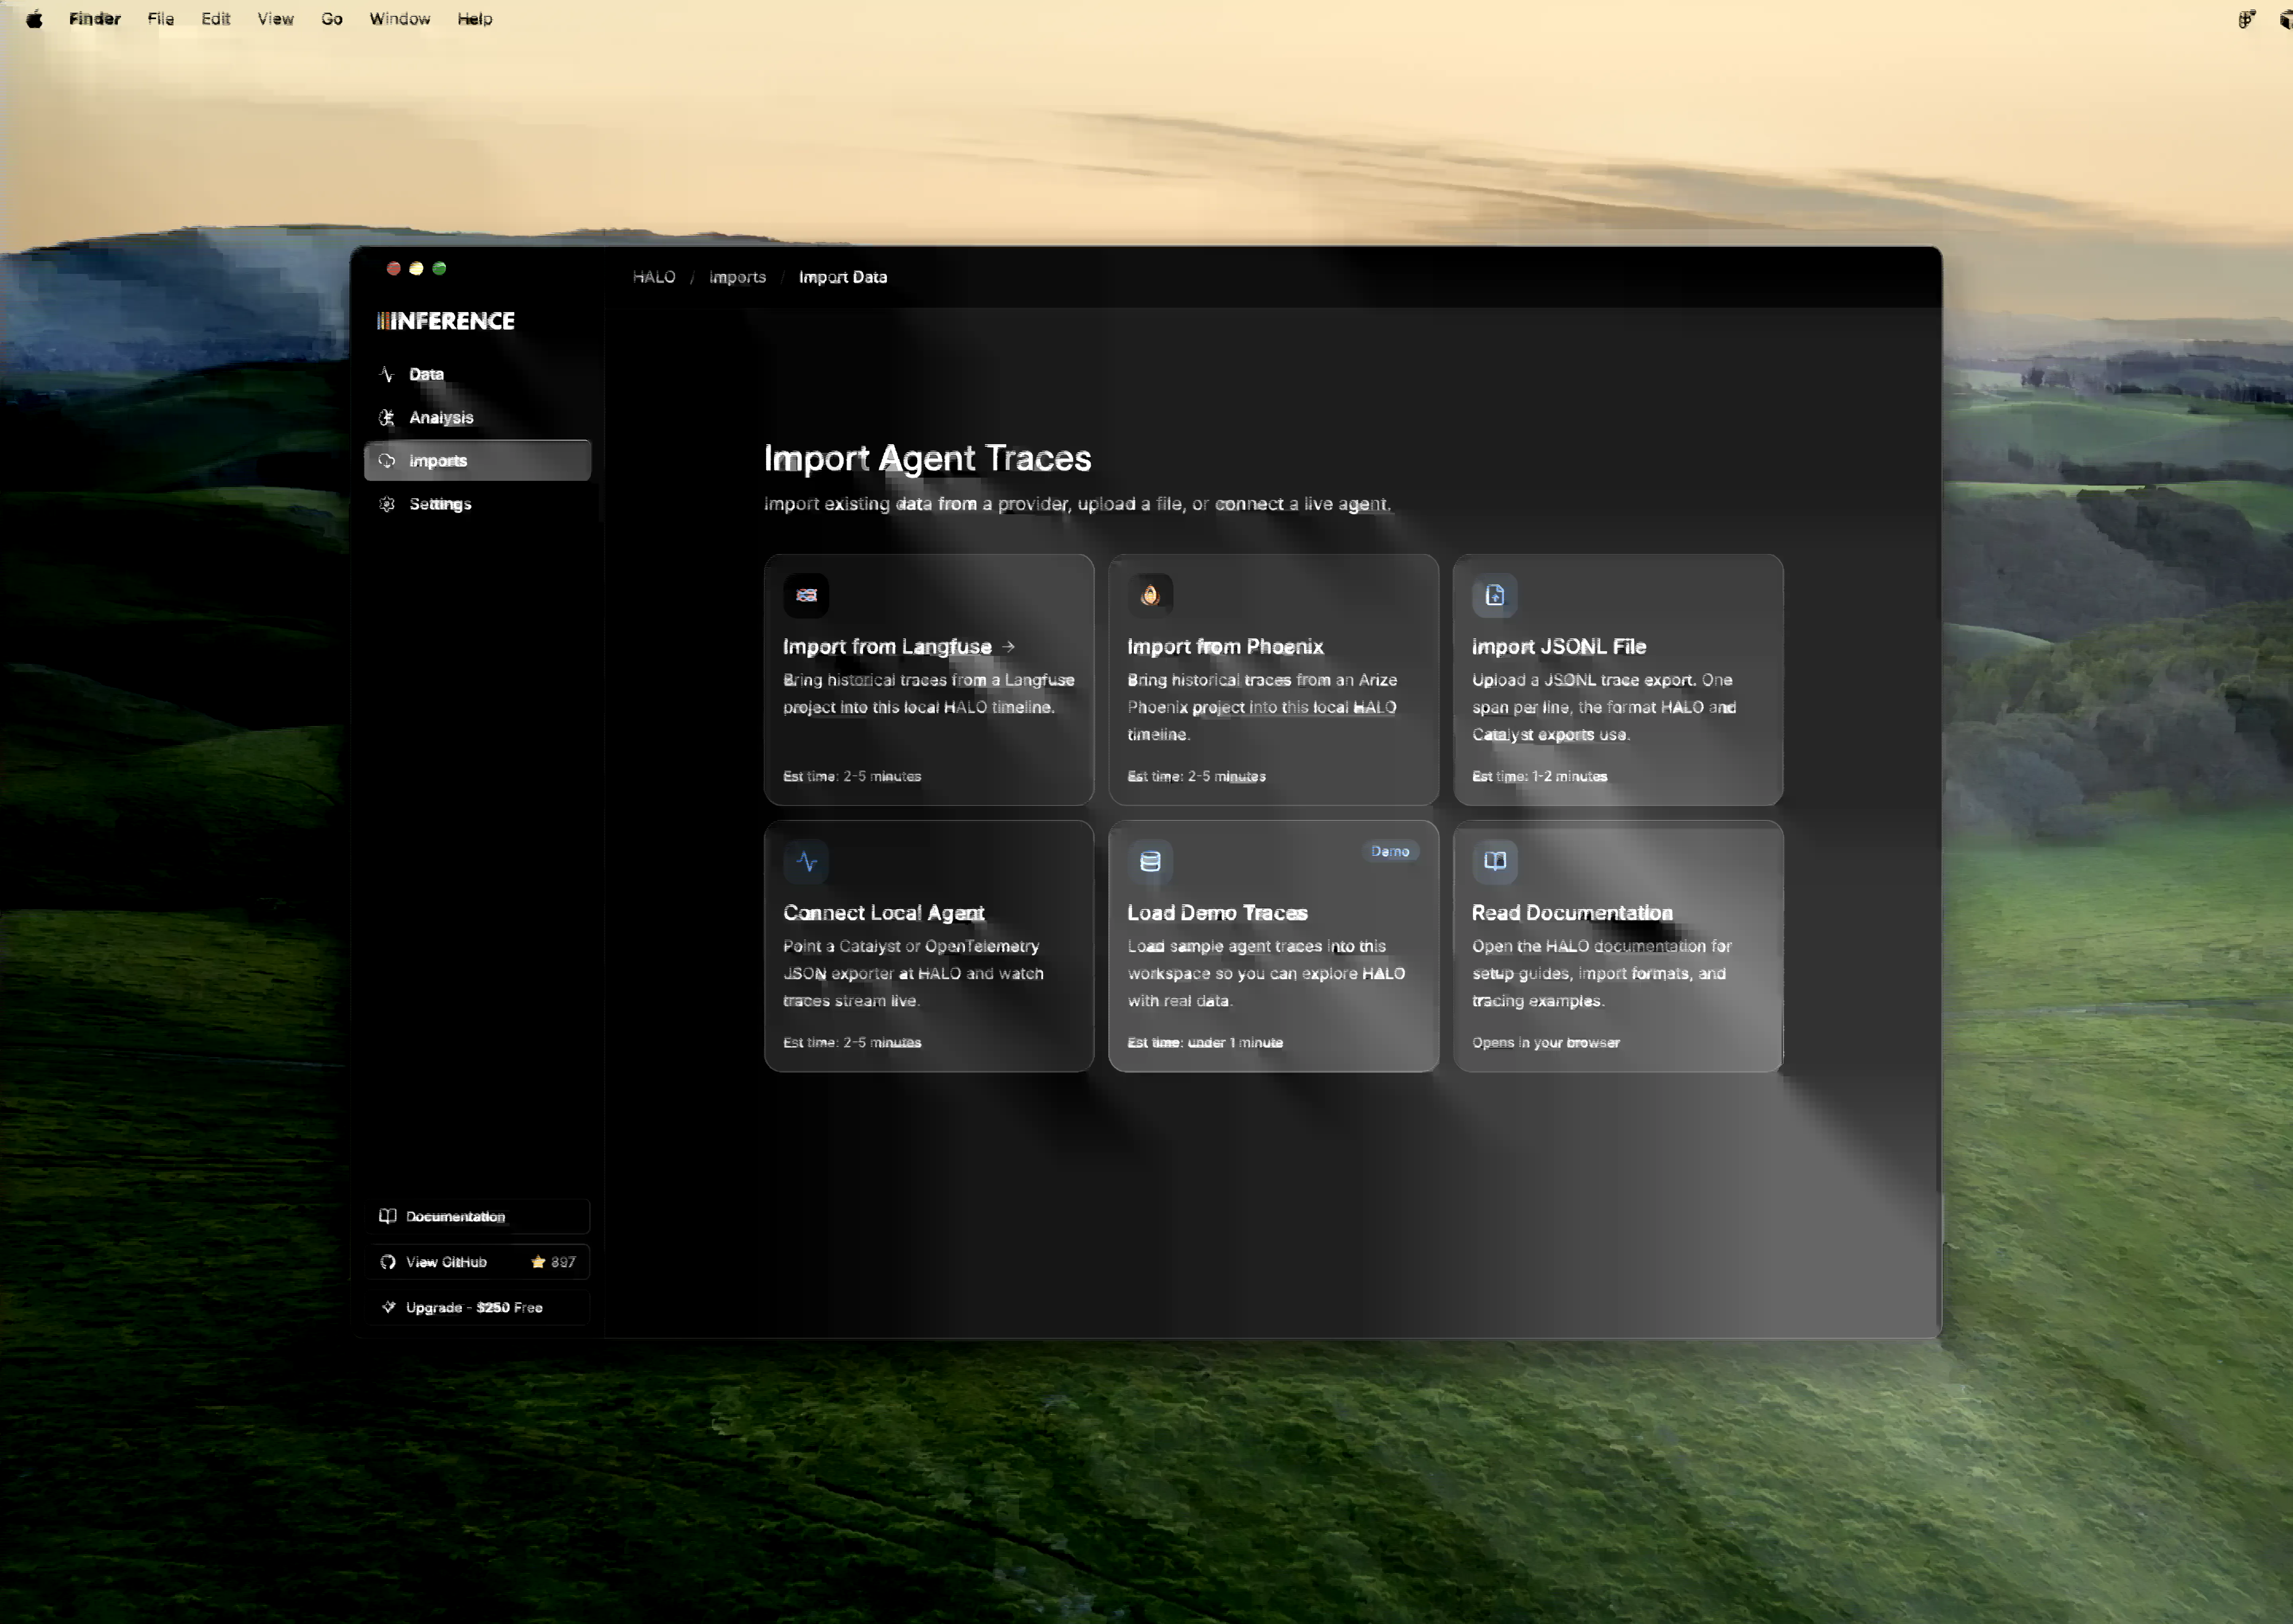Click the Analysis icon in sidebar

pos(387,418)
